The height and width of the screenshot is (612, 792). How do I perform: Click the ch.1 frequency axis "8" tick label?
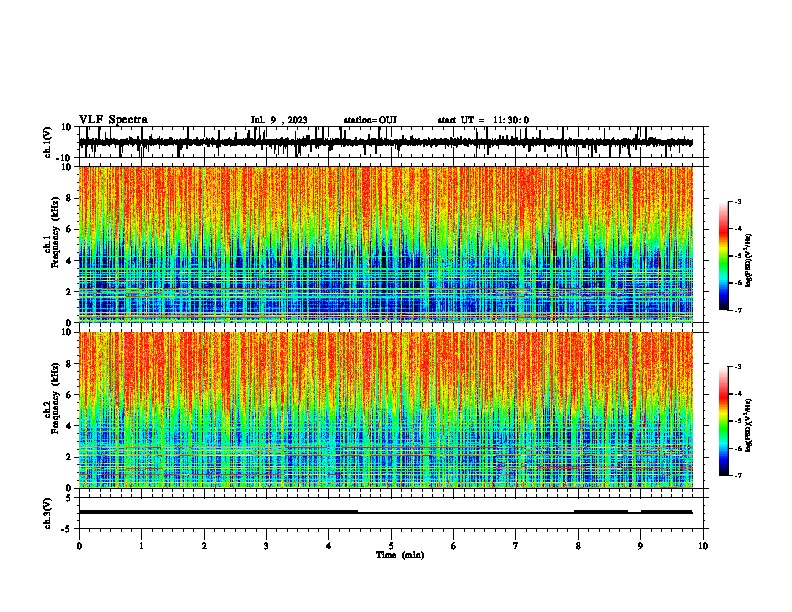pos(69,198)
